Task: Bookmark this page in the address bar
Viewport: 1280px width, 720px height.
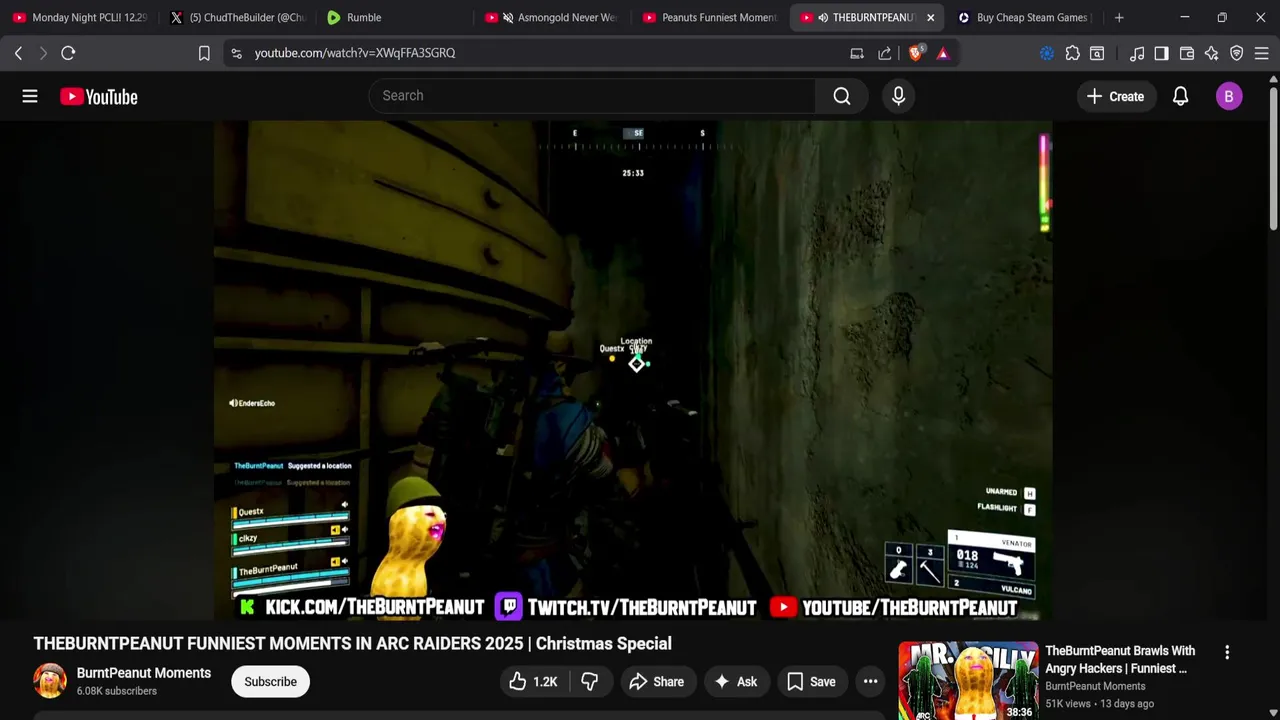Action: click(204, 53)
